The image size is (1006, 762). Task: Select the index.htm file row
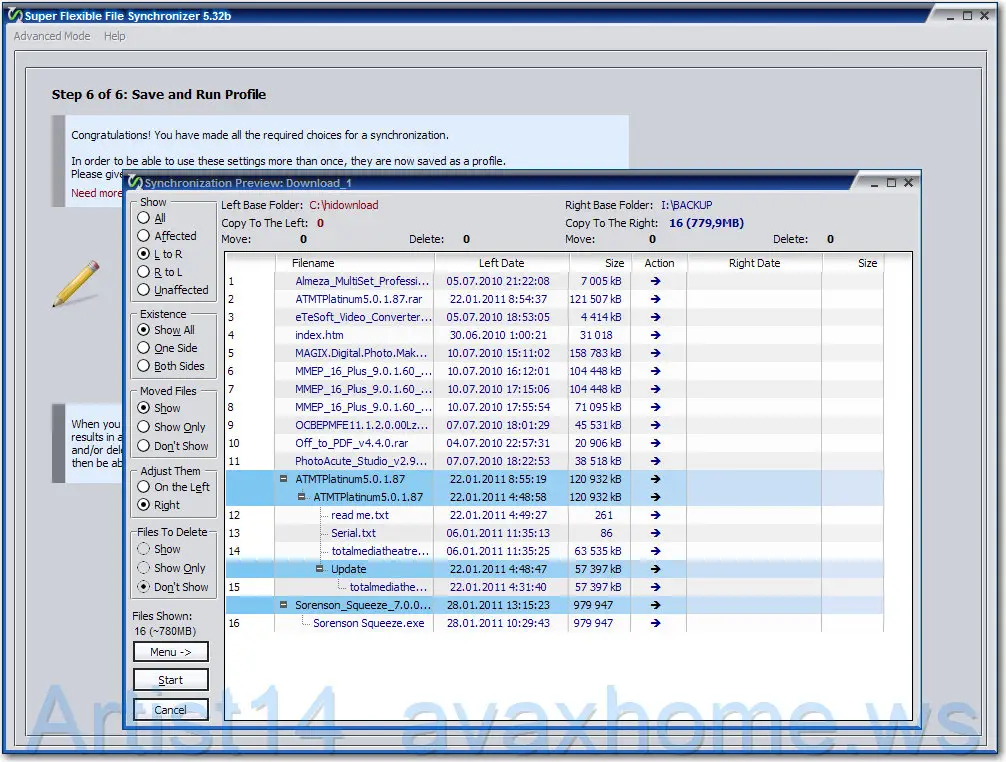pos(554,335)
